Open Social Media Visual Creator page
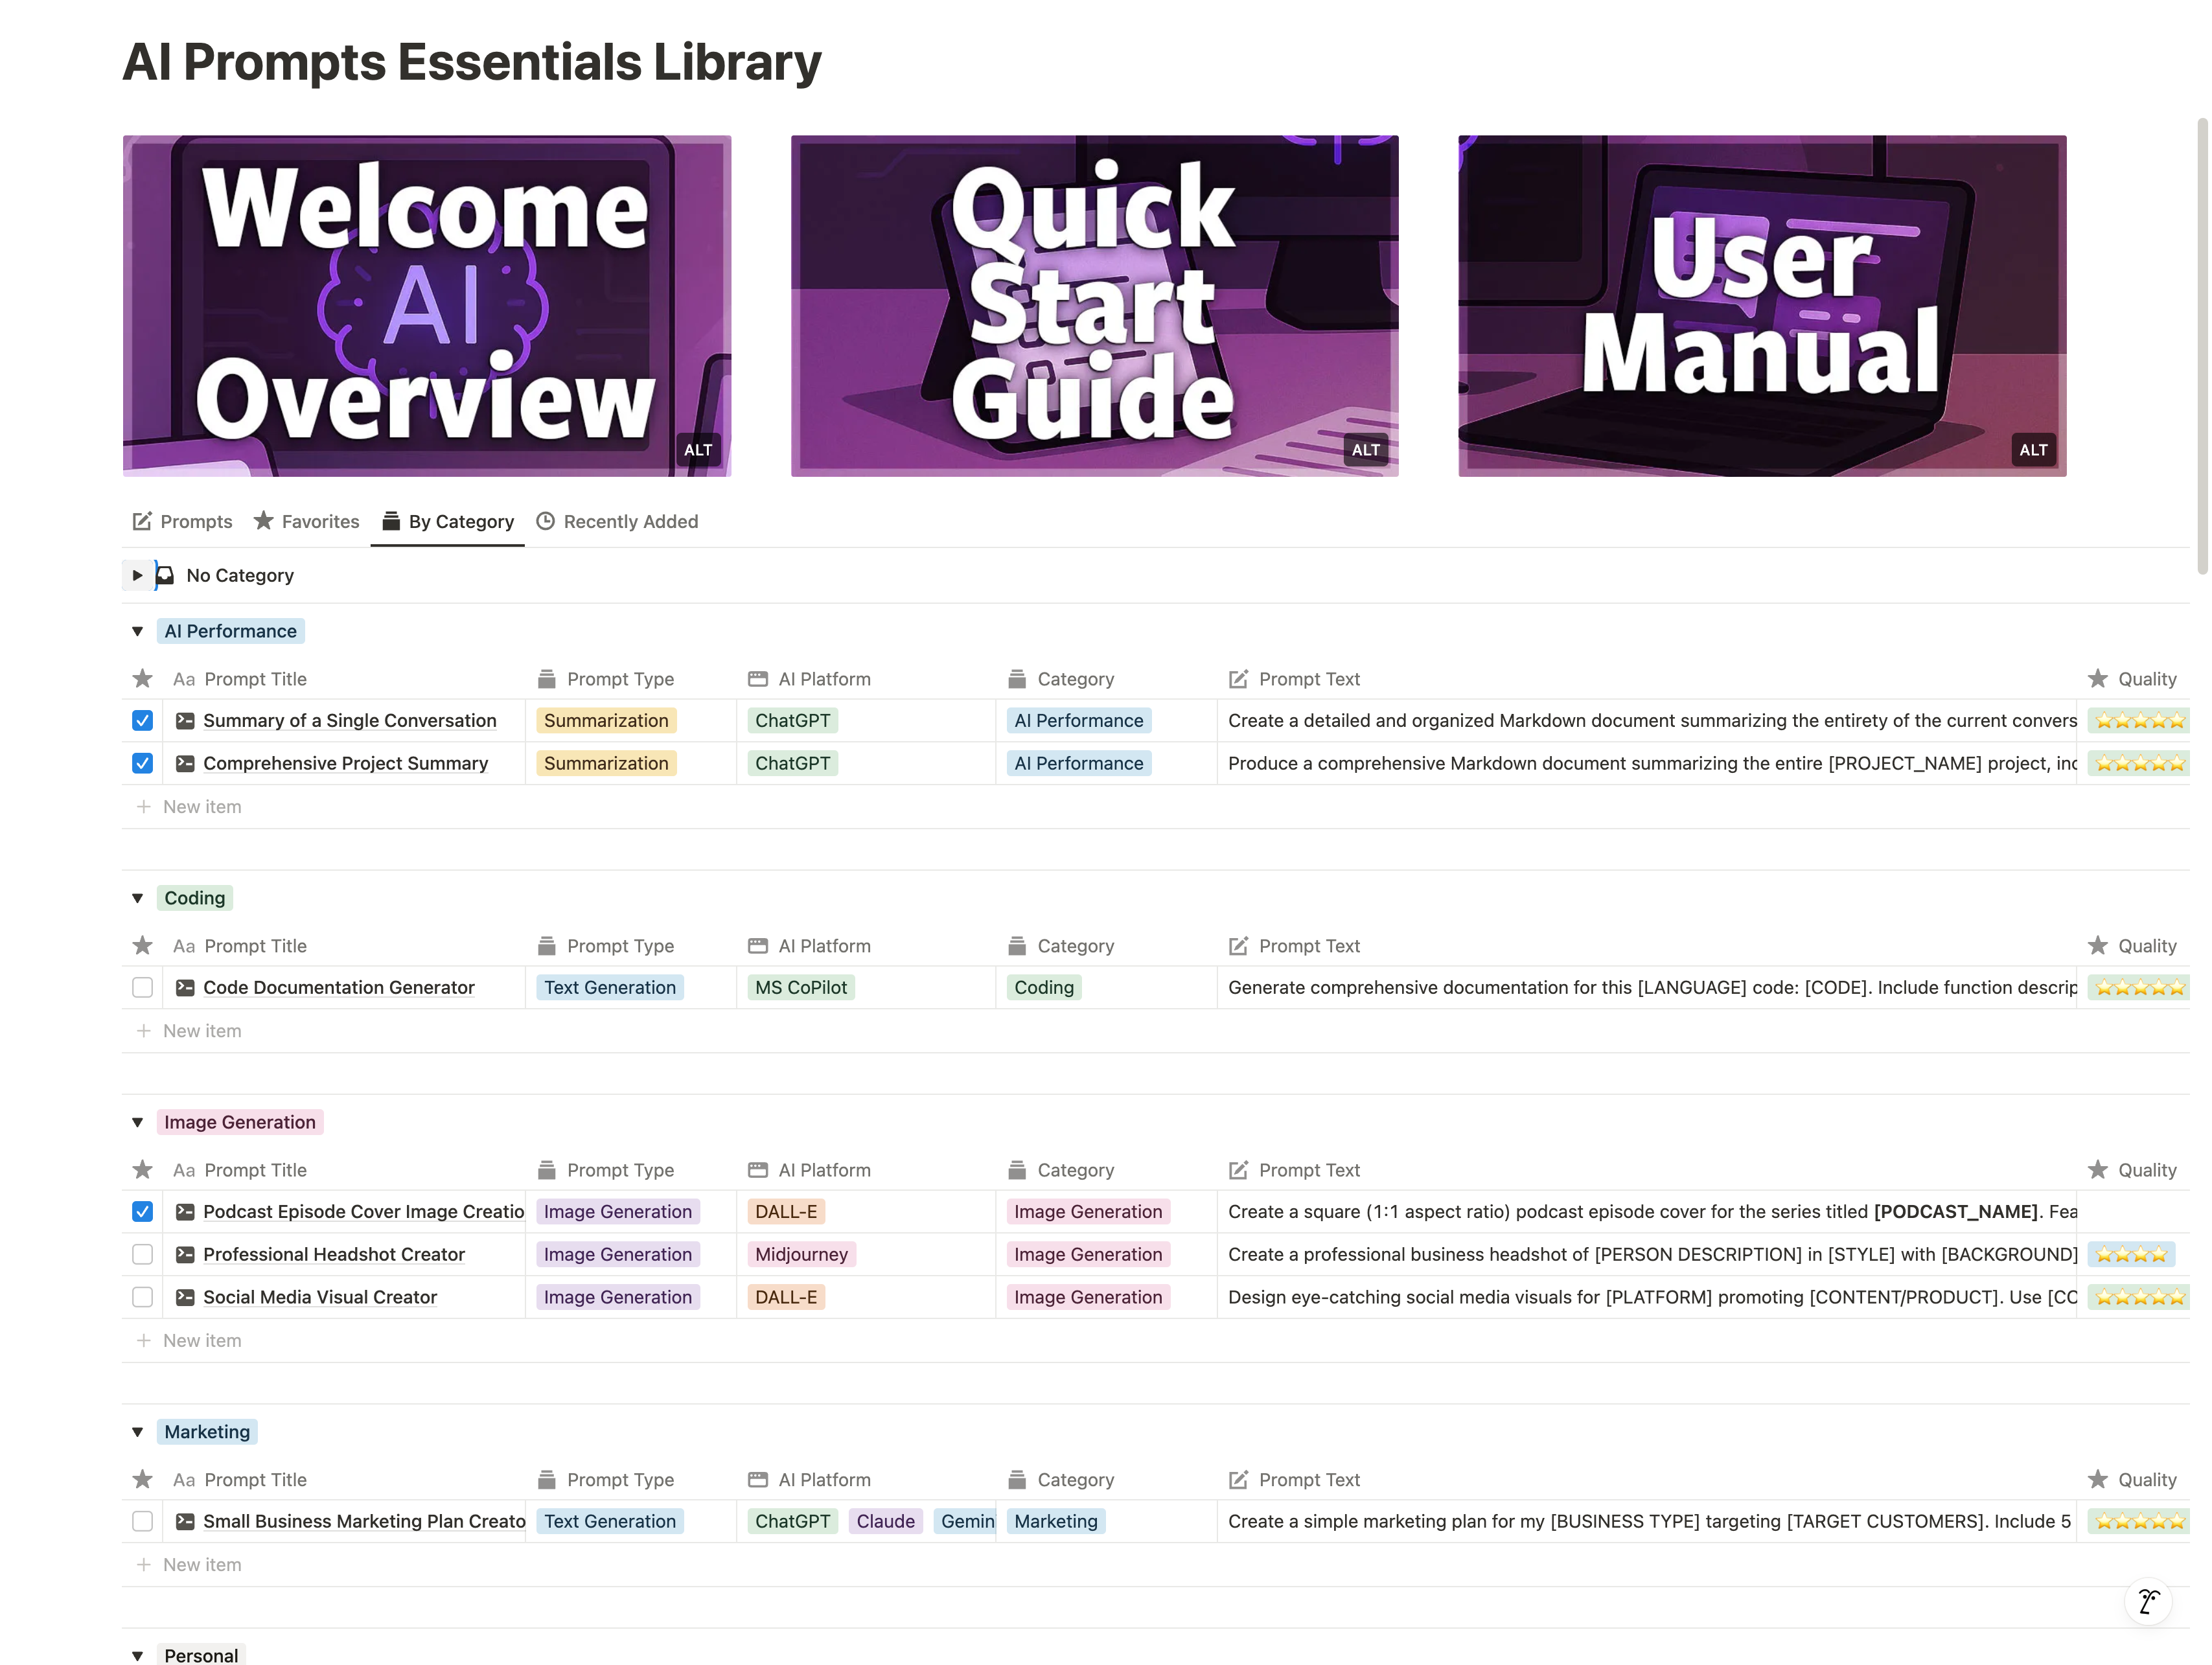The width and height of the screenshot is (2212, 1665). [320, 1297]
